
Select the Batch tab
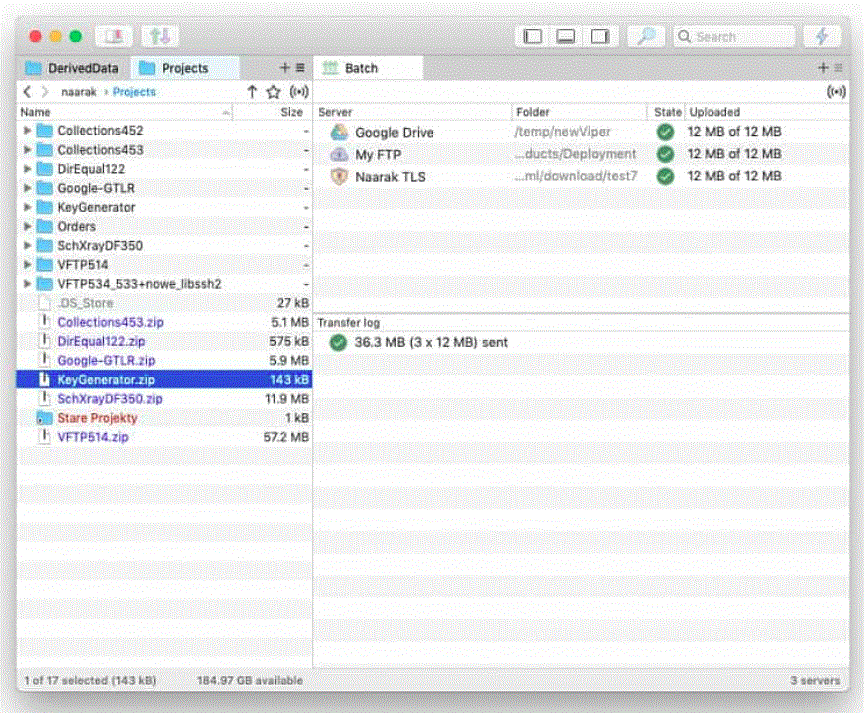pos(368,68)
